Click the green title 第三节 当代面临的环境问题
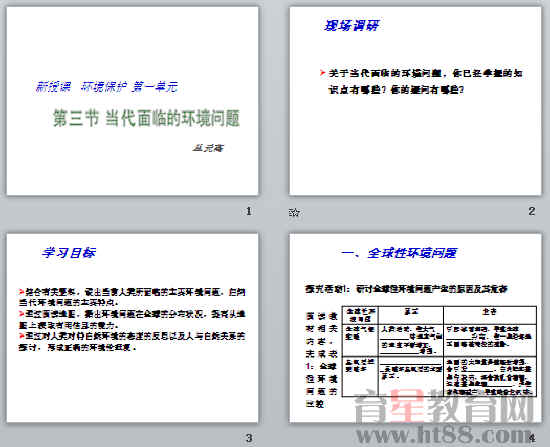550x447 pixels. tap(147, 118)
